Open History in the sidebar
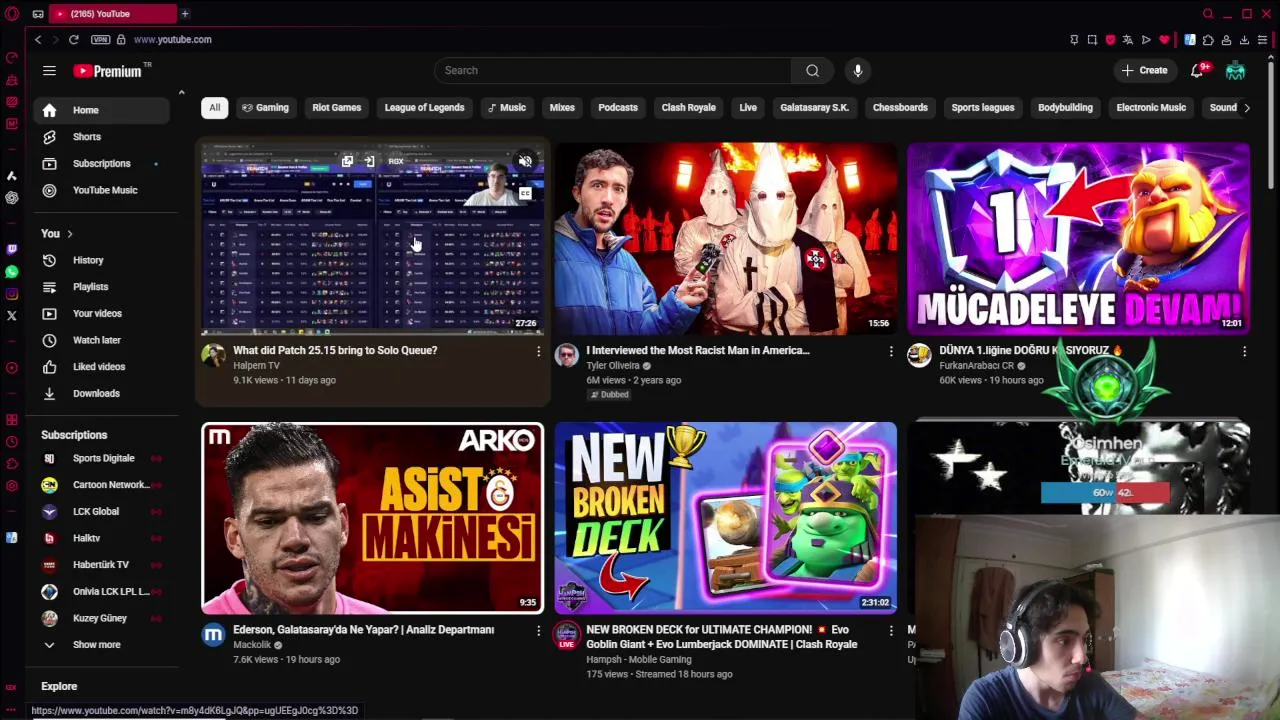This screenshot has height=720, width=1280. (102, 260)
